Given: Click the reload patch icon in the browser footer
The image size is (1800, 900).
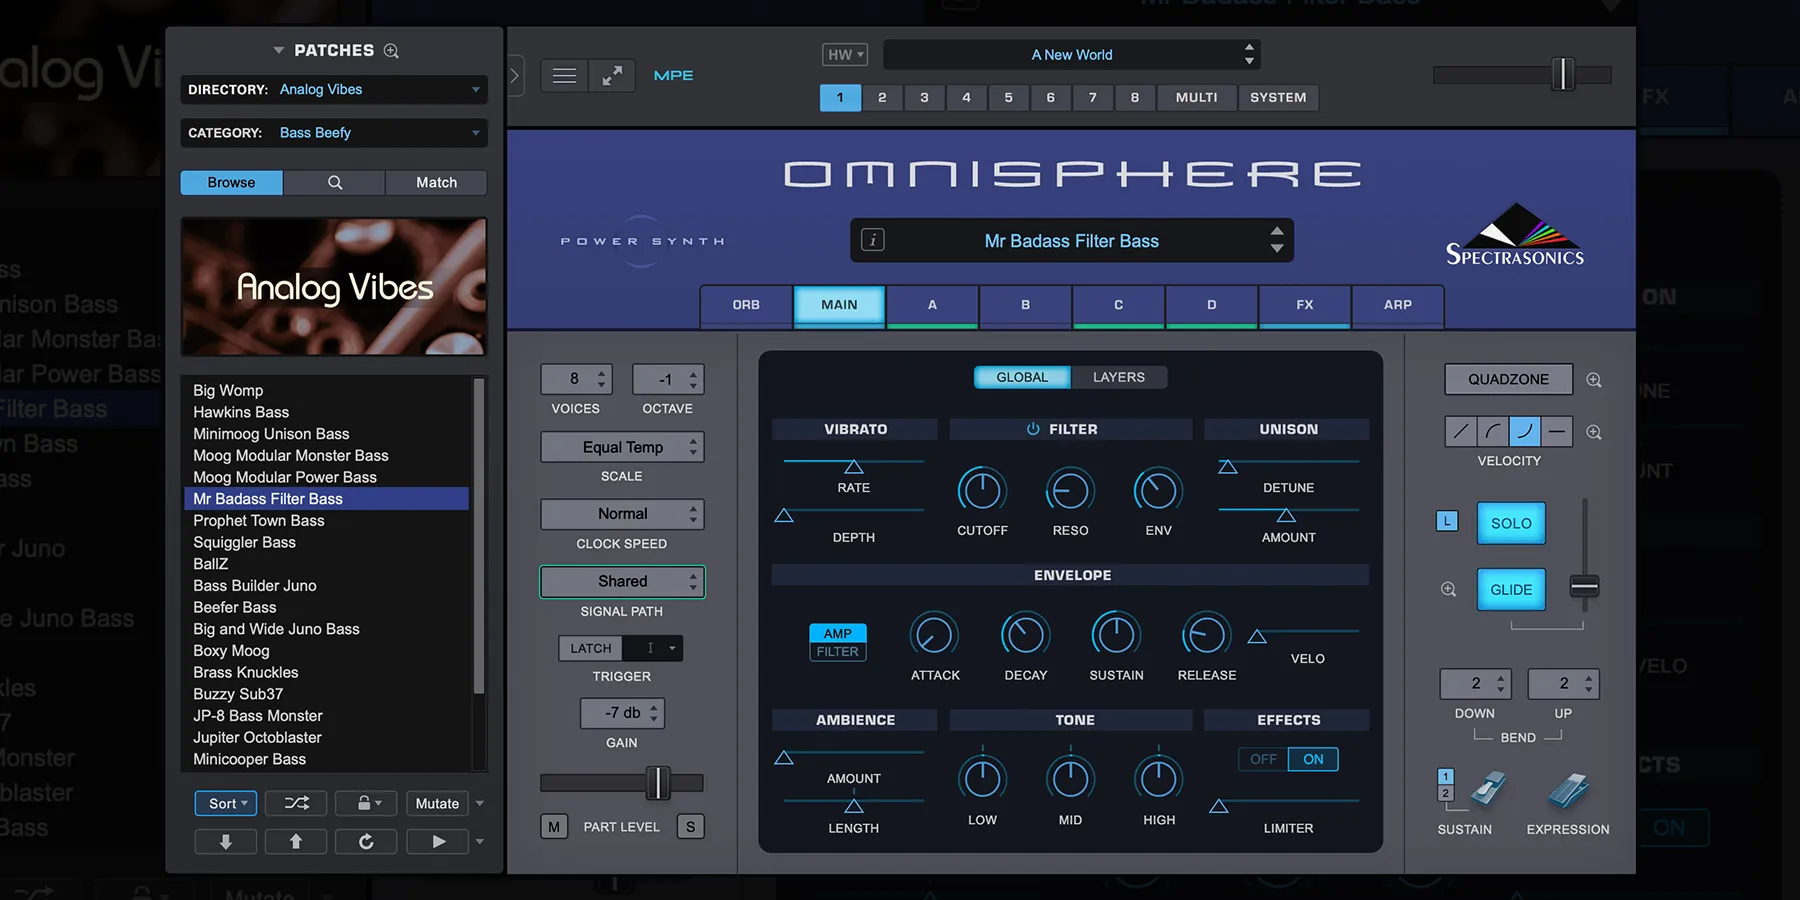Looking at the screenshot, I should tap(366, 841).
